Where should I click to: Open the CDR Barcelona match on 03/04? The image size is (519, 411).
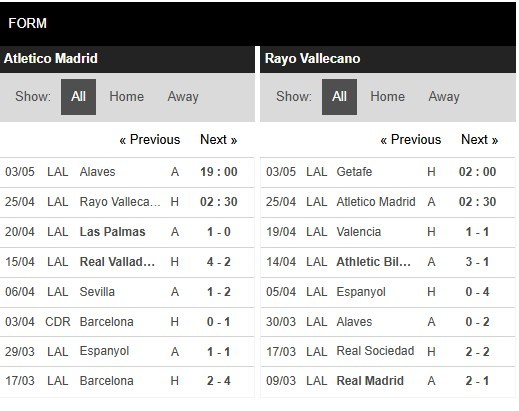point(127,322)
